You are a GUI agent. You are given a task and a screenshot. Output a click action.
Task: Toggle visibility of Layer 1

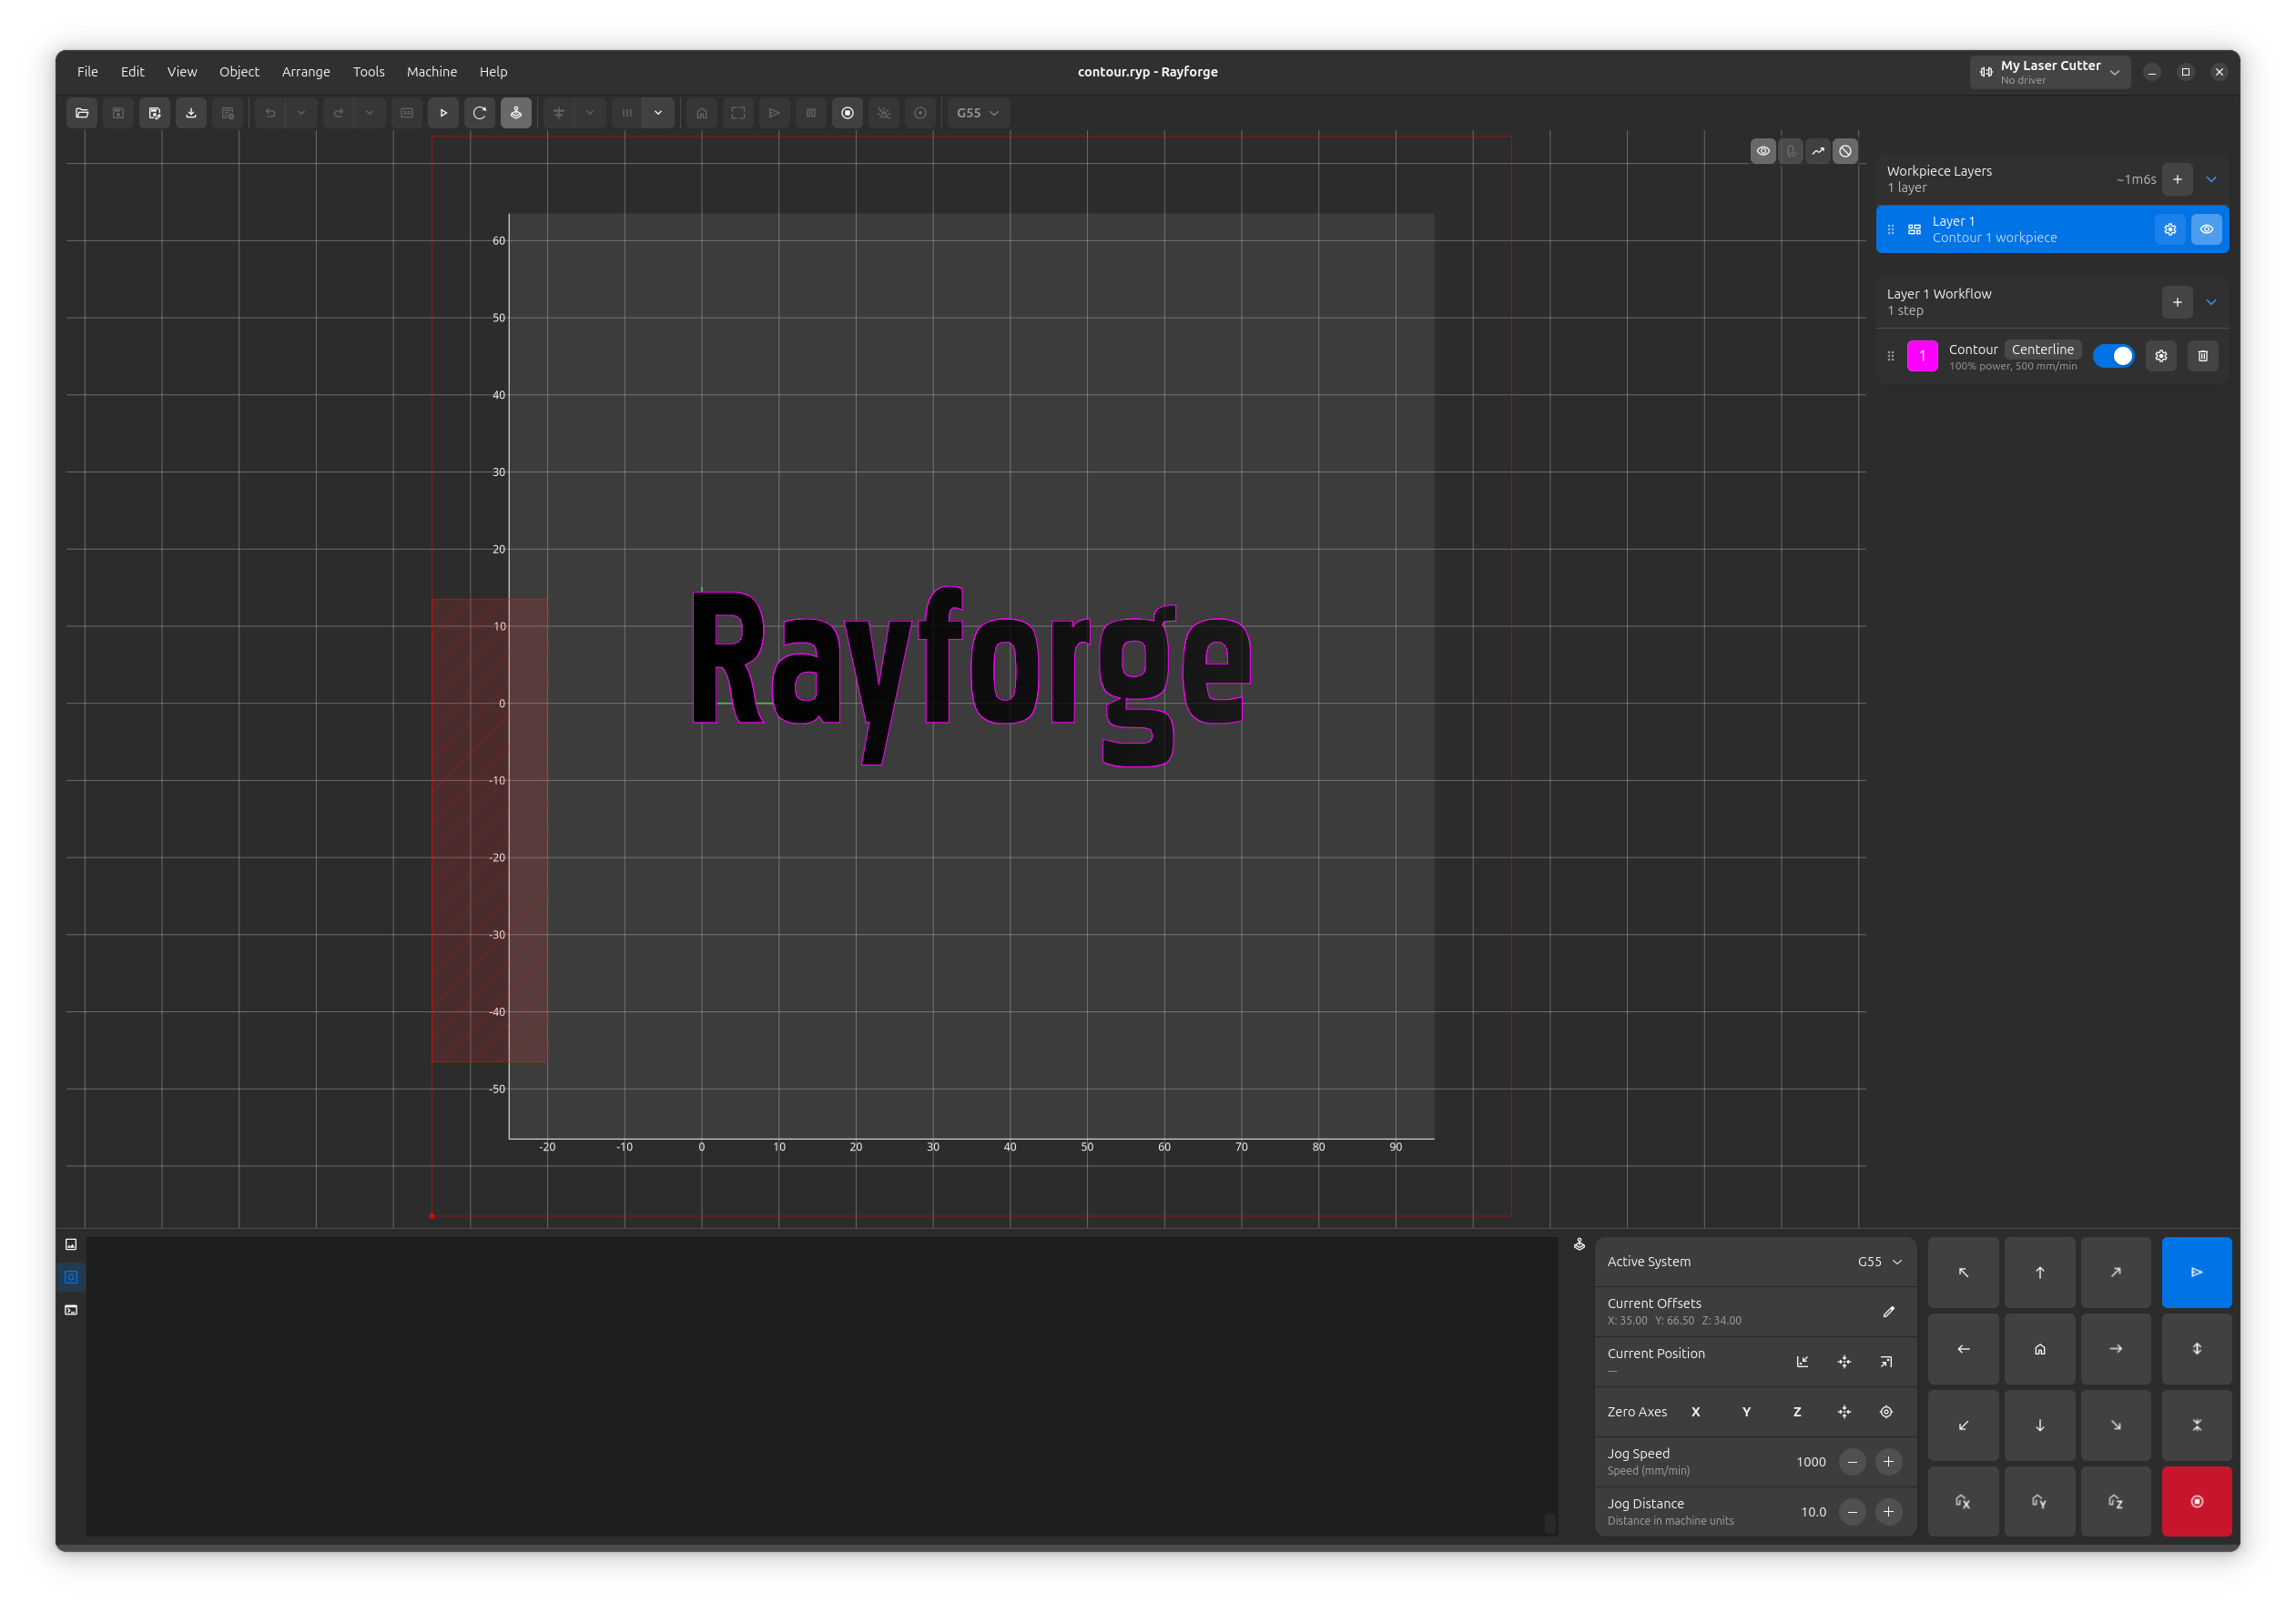pyautogui.click(x=2206, y=229)
